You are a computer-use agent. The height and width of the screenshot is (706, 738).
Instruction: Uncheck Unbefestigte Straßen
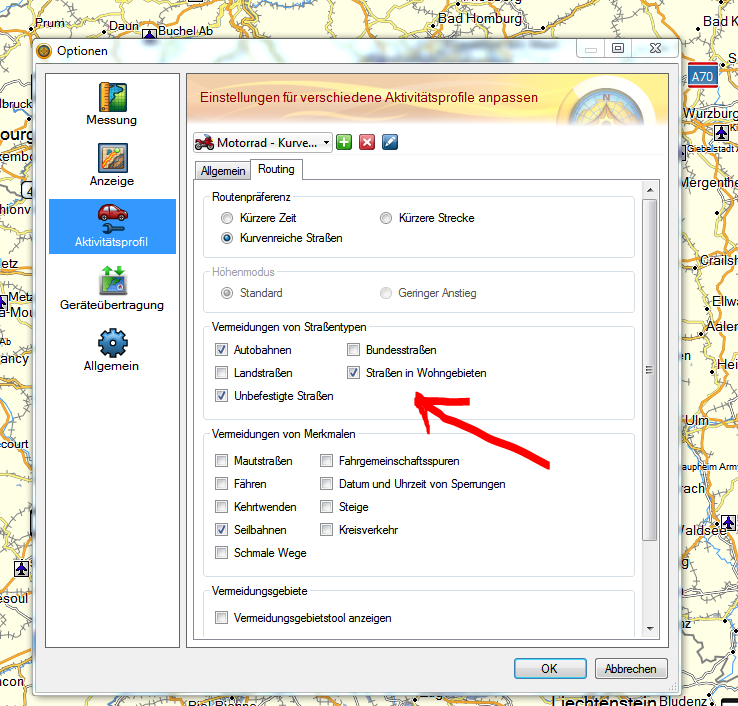(x=221, y=396)
